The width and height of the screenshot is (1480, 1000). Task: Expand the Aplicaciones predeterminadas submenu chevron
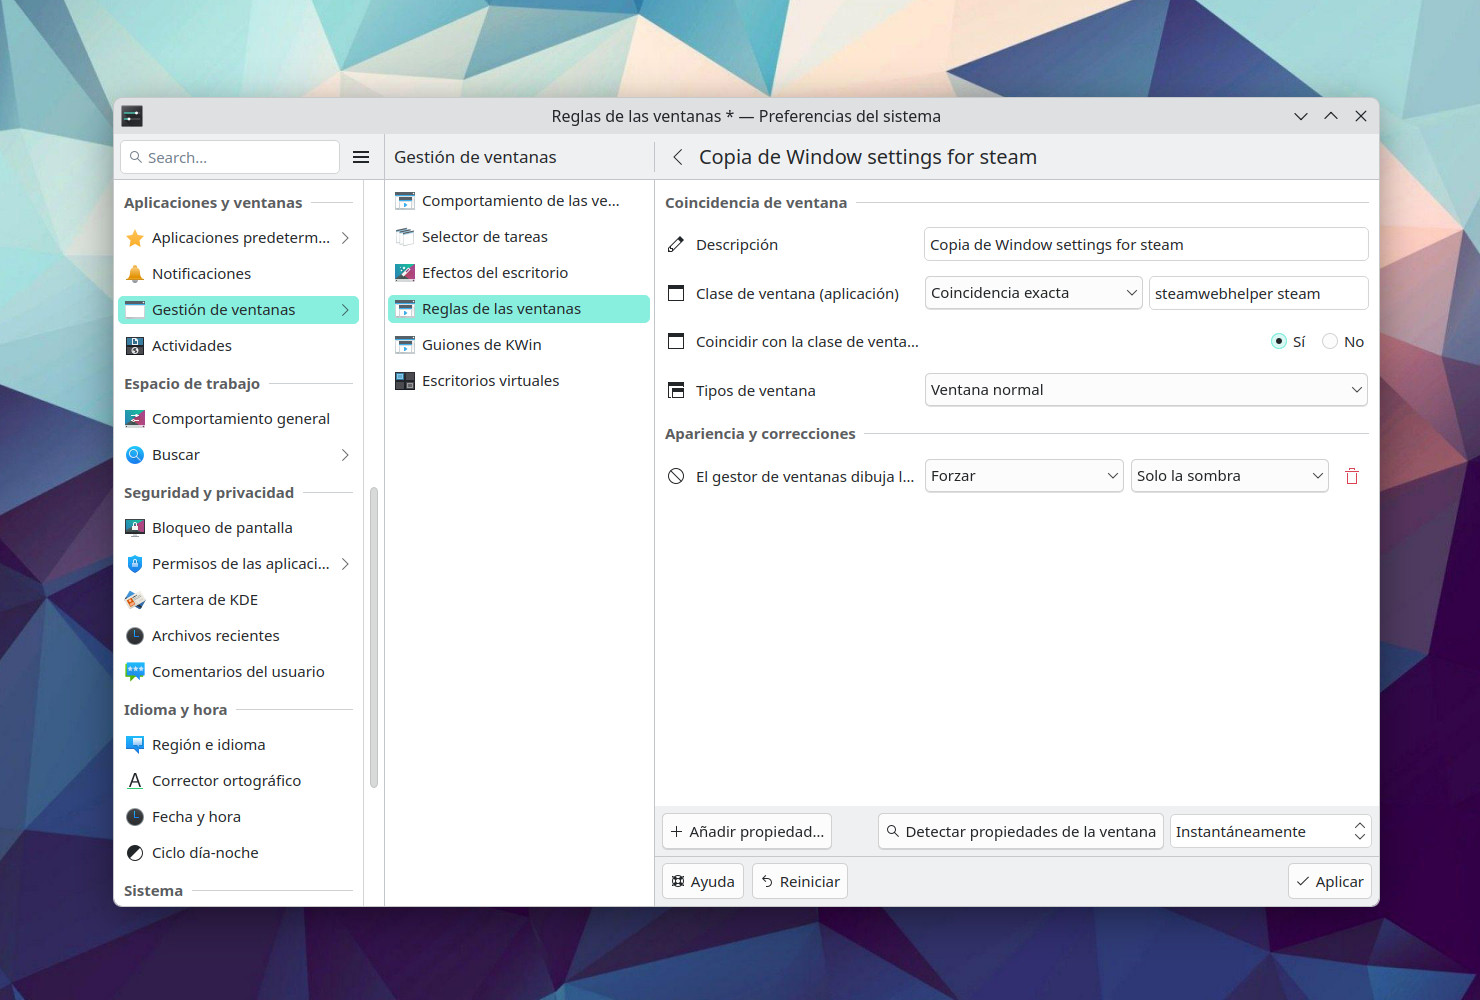click(x=345, y=238)
